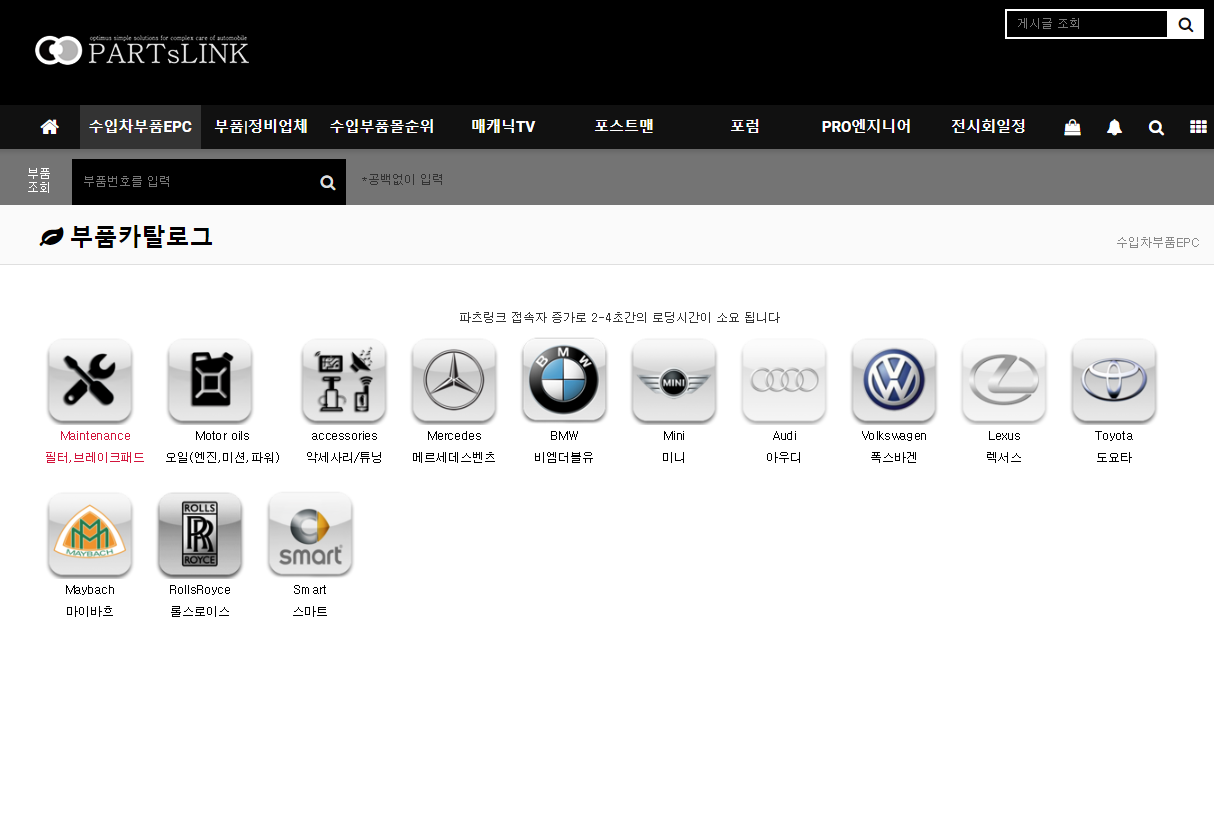The image size is (1214, 835).
Task: Click the Volkswagen label text
Action: coord(894,436)
